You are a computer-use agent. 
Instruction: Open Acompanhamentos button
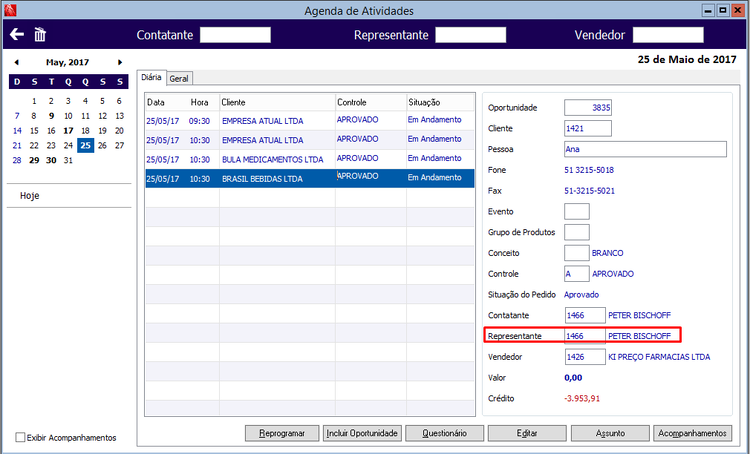coord(693,433)
